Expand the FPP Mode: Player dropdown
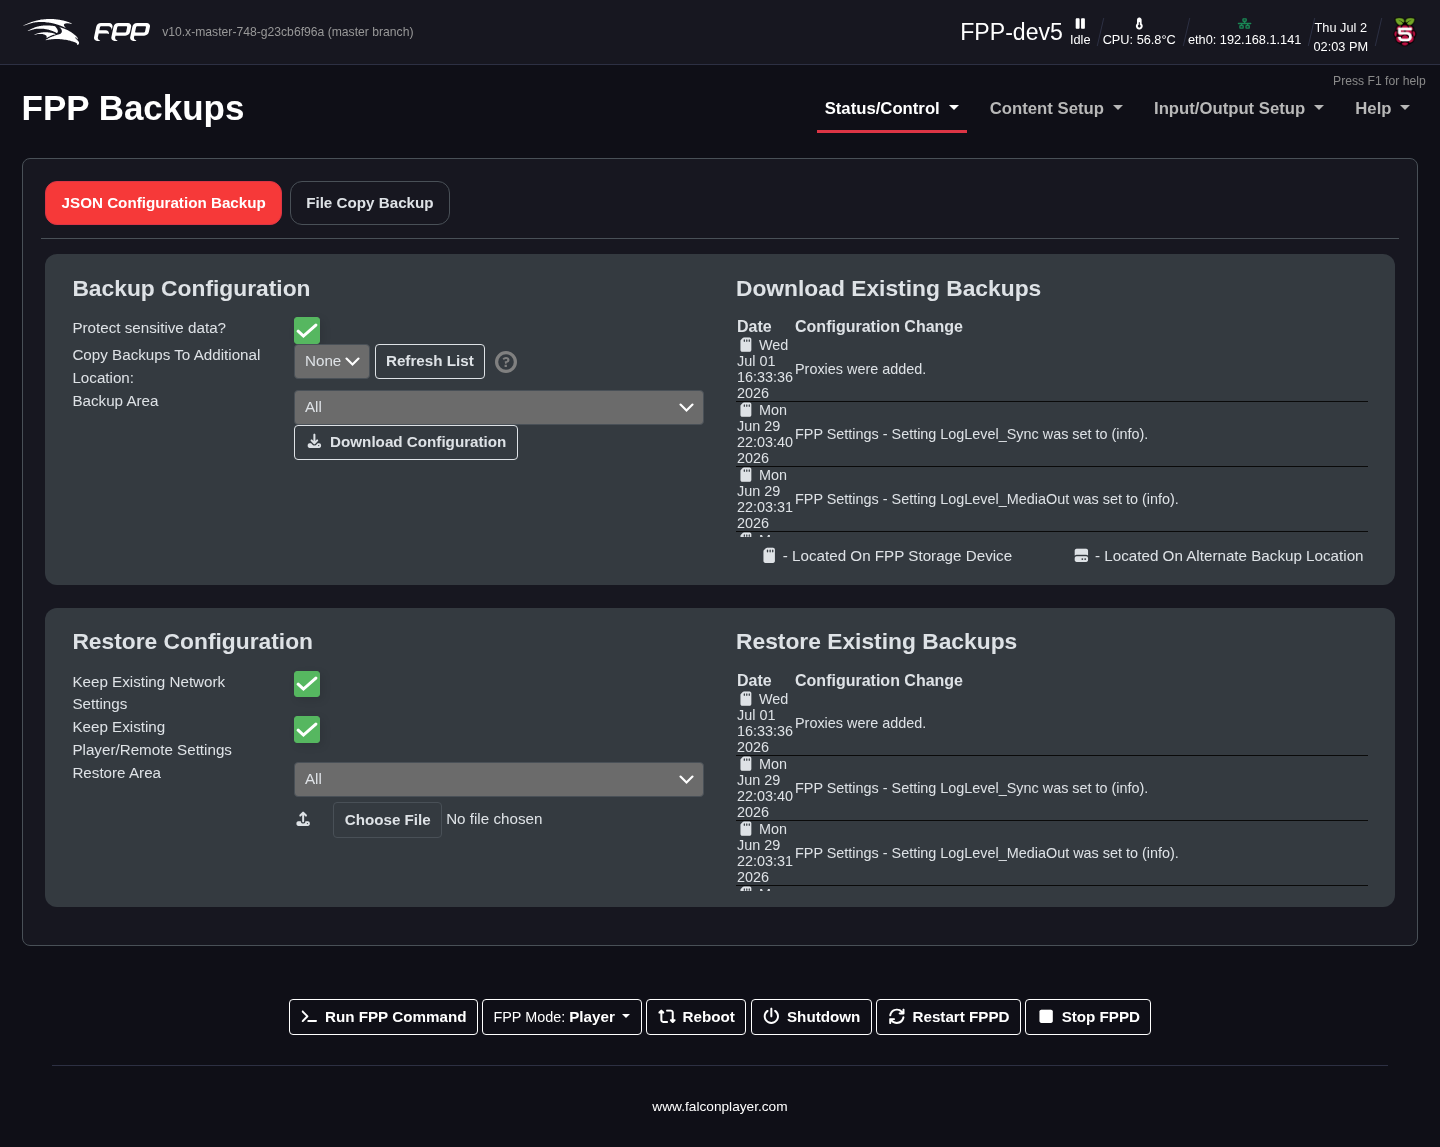1440x1147 pixels. (562, 1017)
